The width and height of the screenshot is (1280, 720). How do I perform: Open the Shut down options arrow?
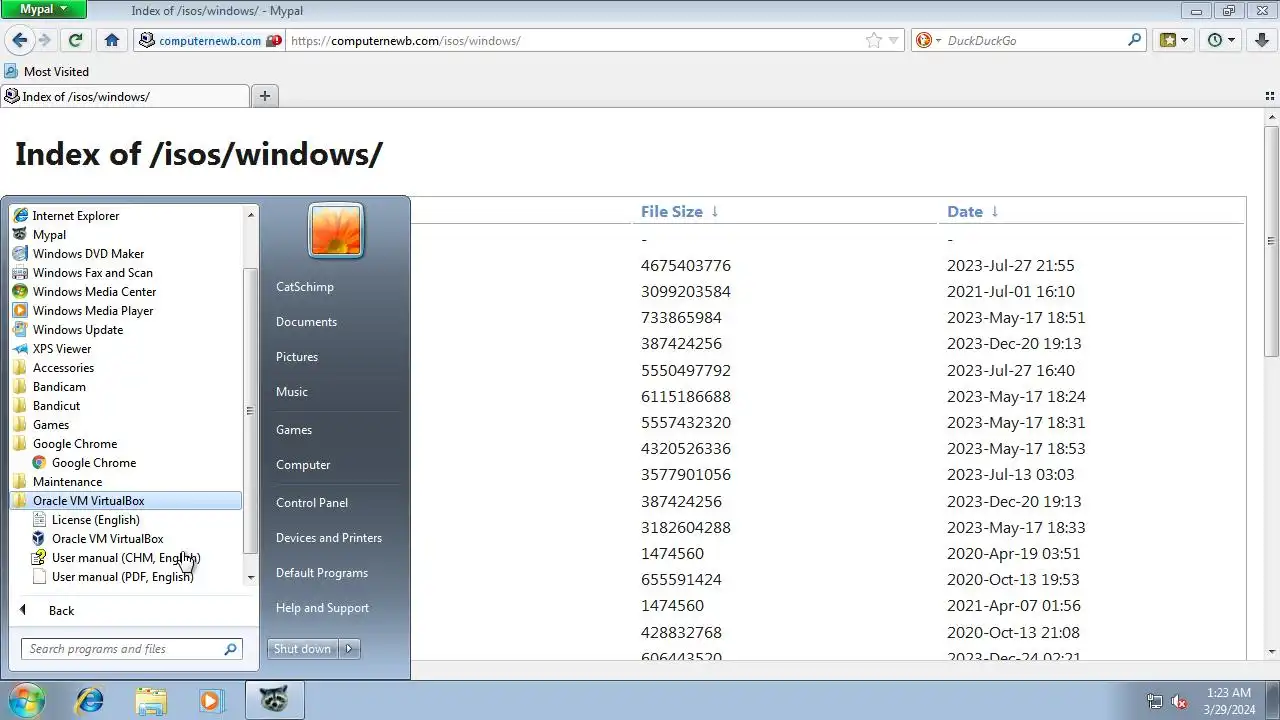coord(350,649)
